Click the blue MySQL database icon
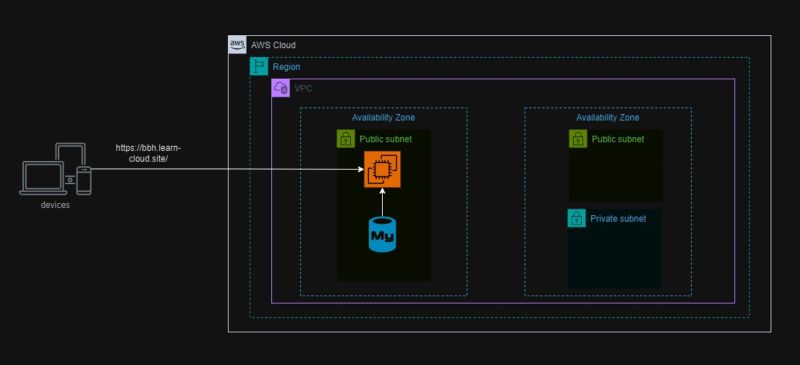 (x=382, y=234)
